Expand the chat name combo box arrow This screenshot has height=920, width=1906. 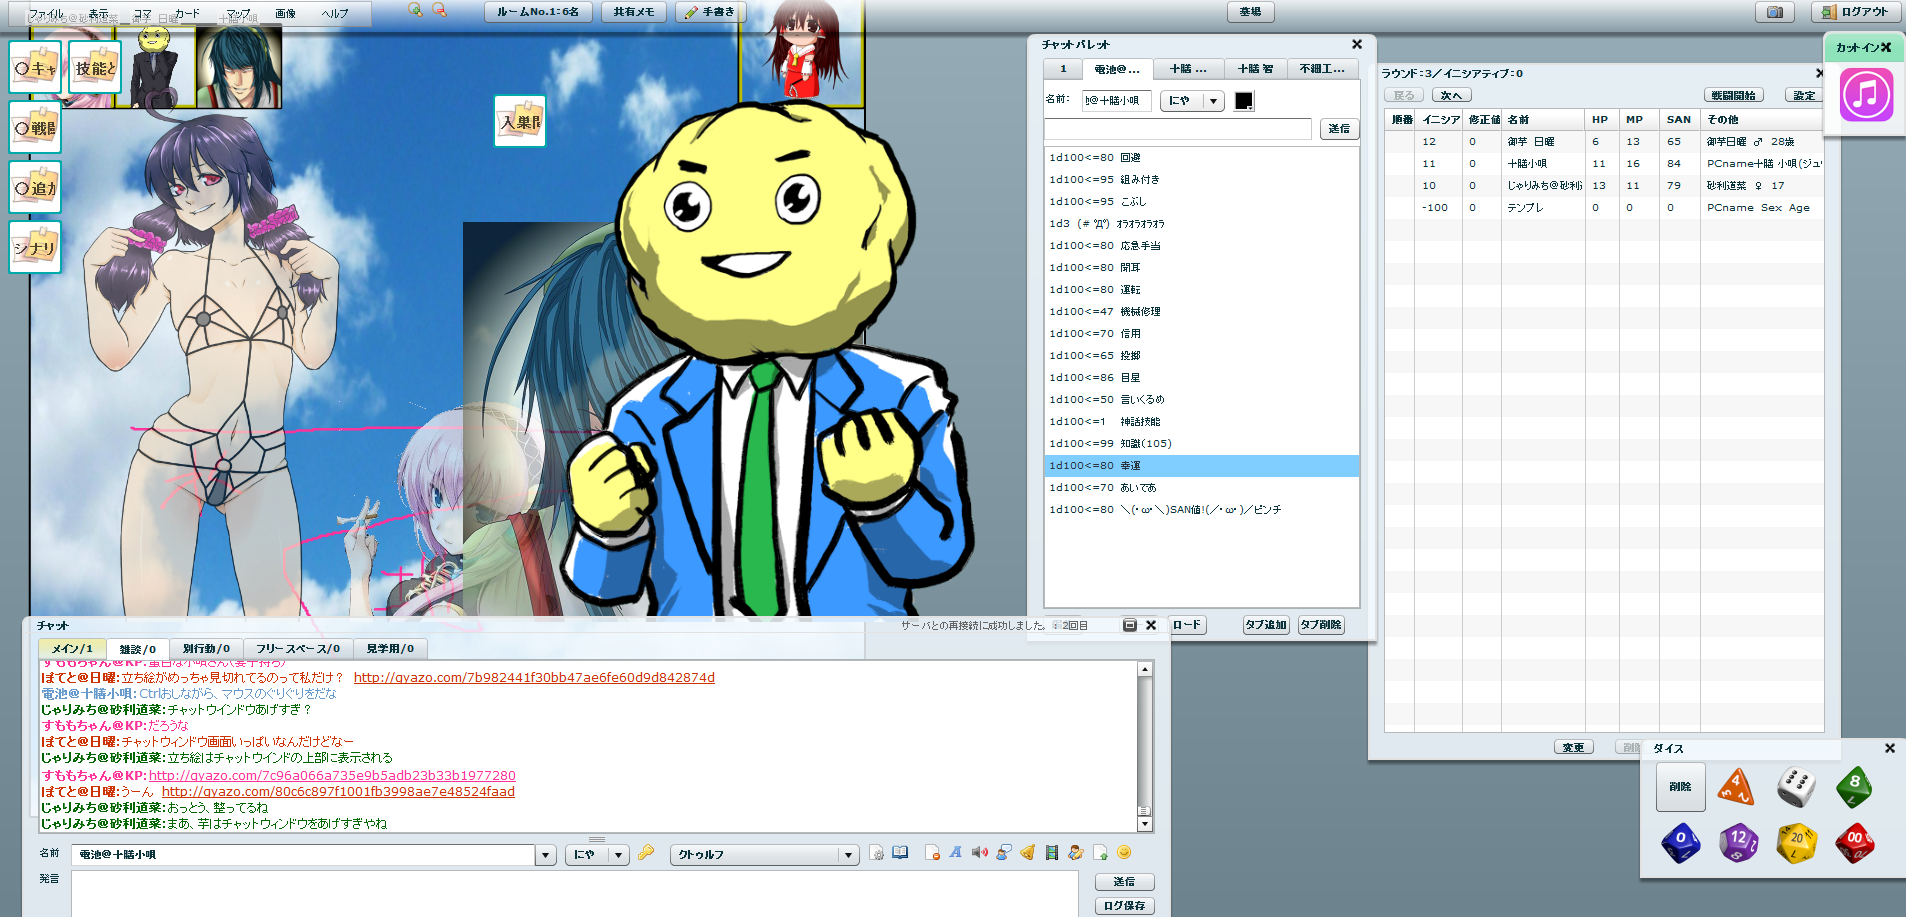546,855
